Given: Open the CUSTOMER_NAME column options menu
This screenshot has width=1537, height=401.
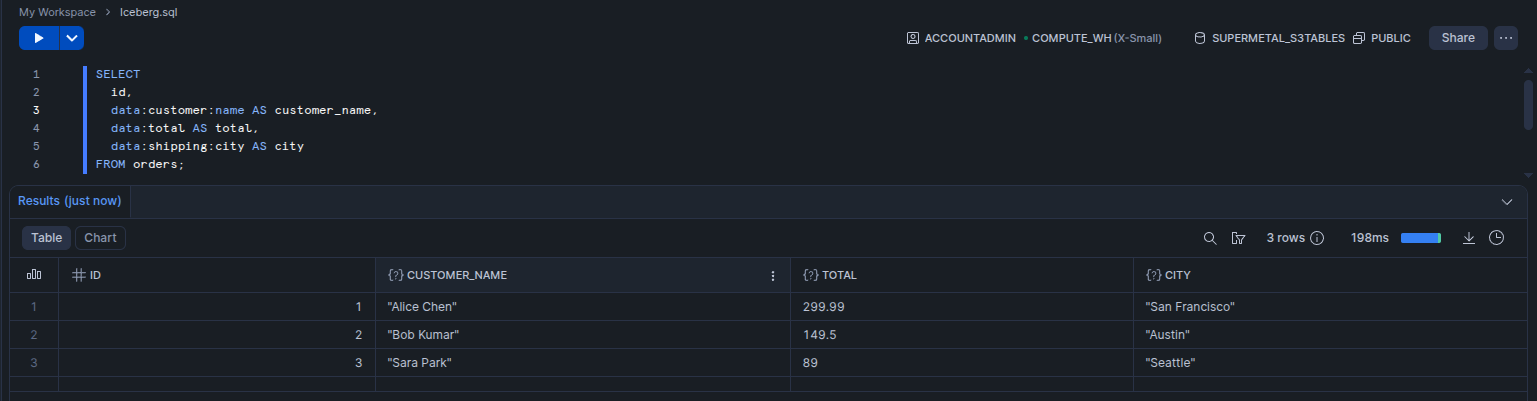Looking at the screenshot, I should (x=772, y=276).
